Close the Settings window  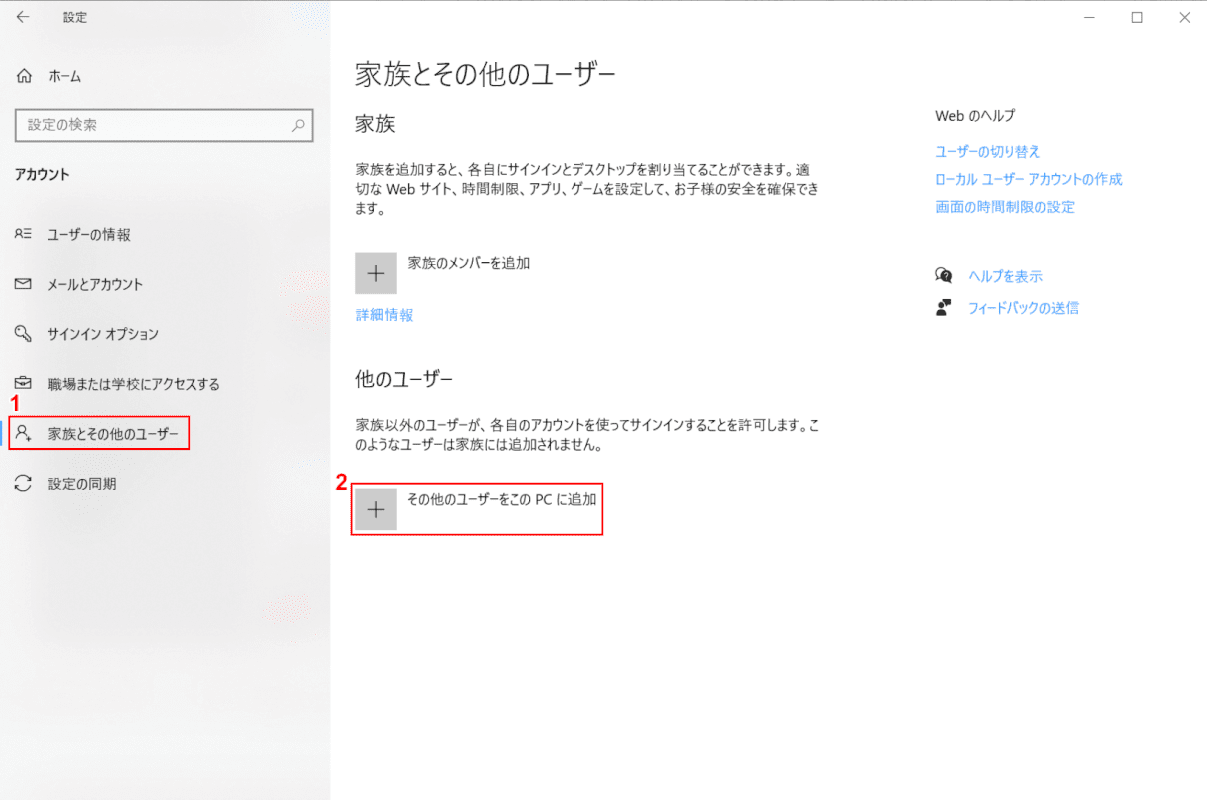pyautogui.click(x=1184, y=17)
